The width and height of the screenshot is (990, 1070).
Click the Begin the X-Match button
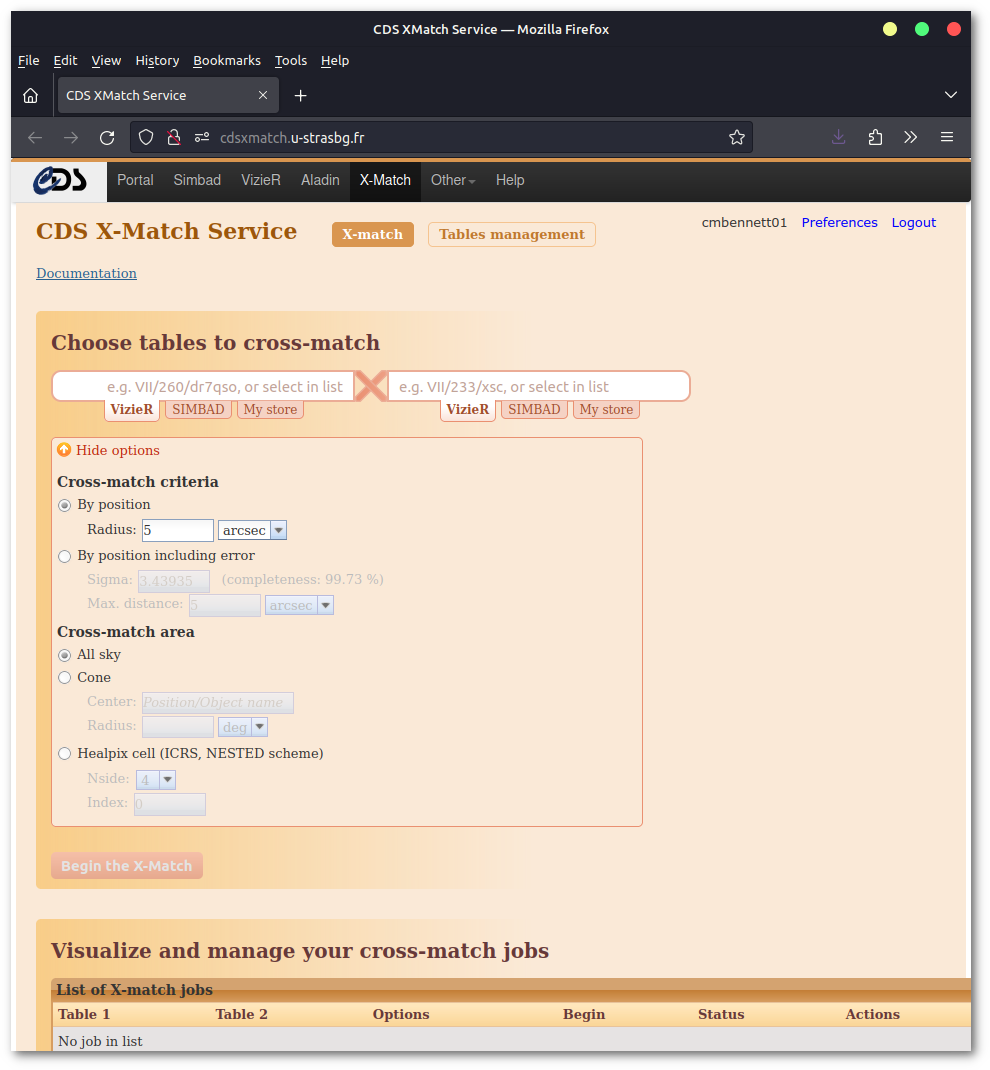[x=127, y=865]
